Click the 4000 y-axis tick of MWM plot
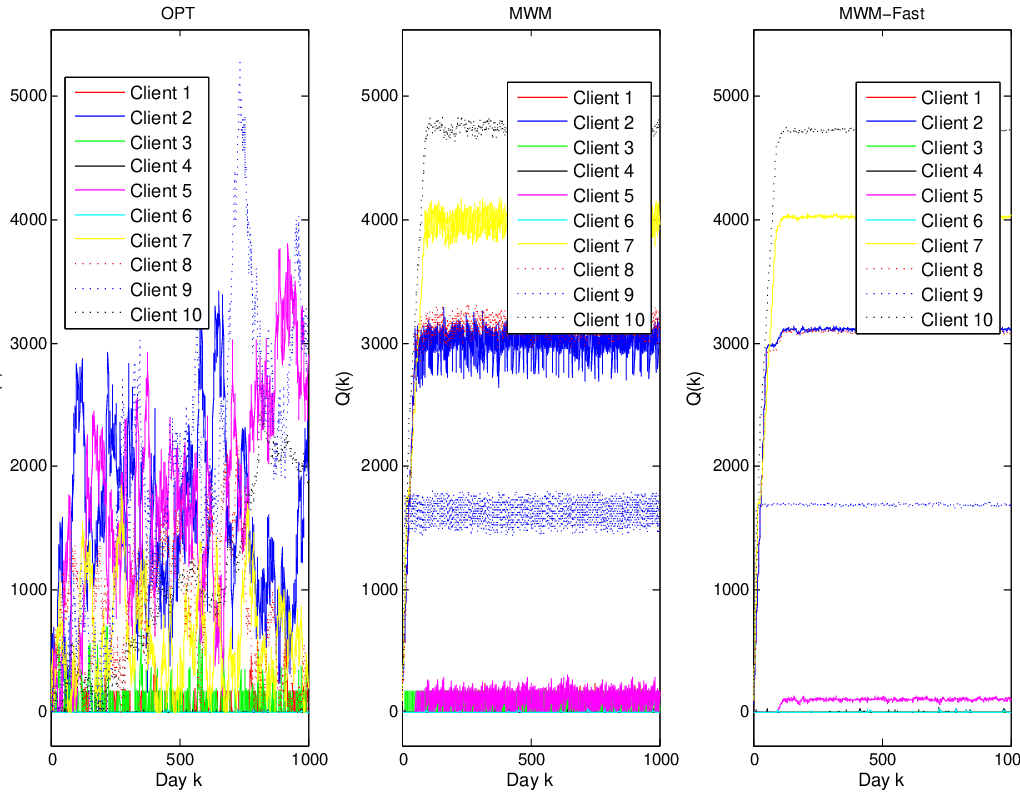This screenshot has height=797, width=1020. tap(380, 219)
